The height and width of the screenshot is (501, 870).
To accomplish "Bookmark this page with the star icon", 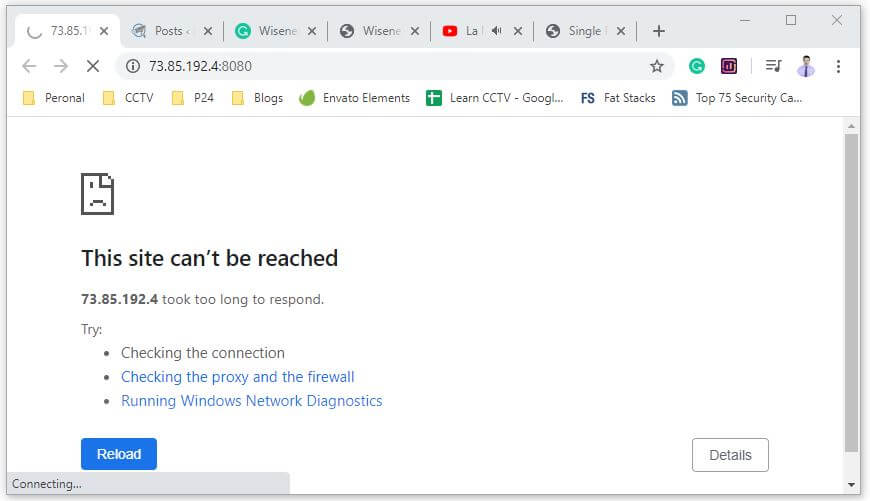I will click(x=657, y=66).
